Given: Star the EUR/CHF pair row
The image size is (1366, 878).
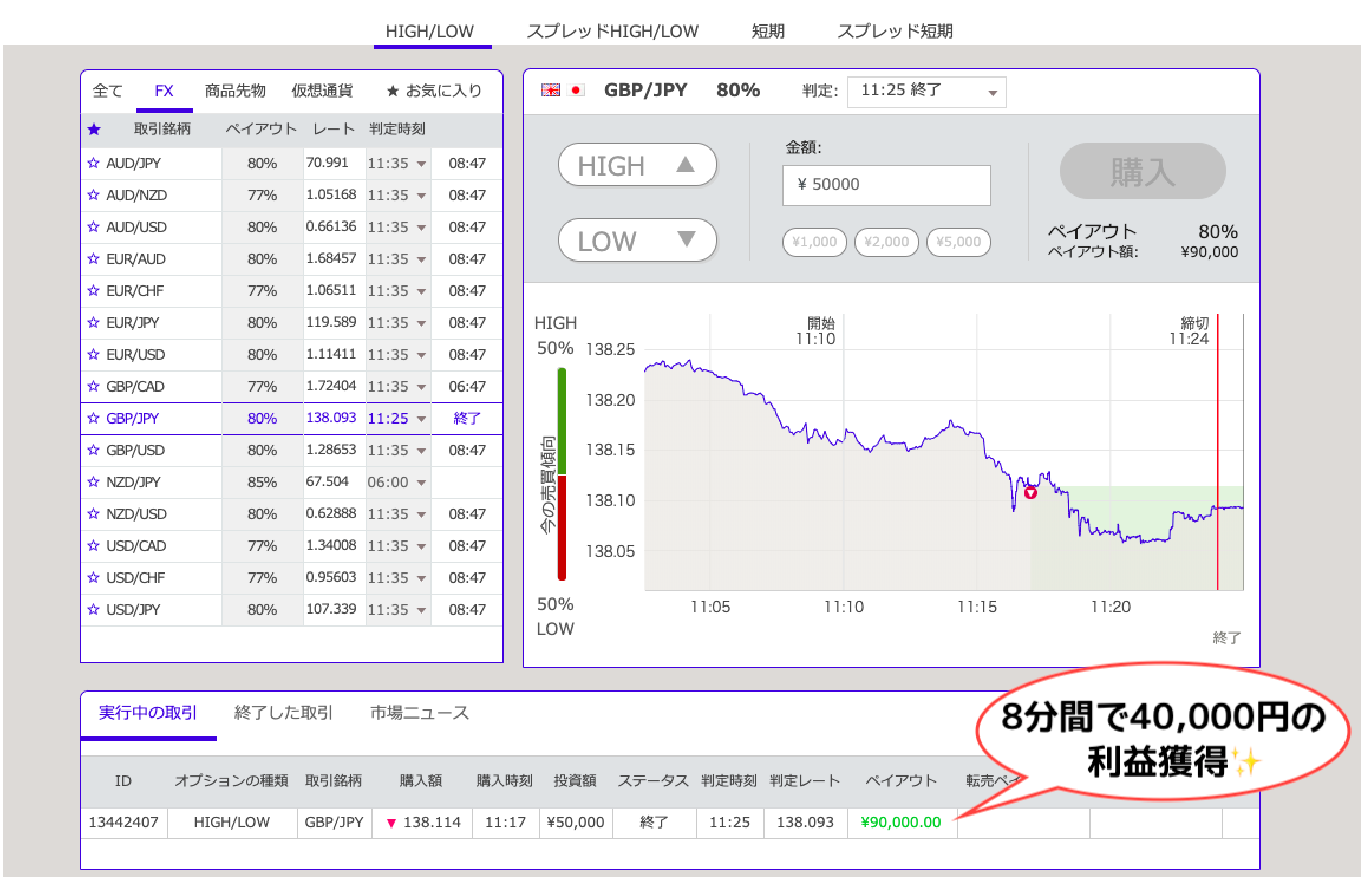Looking at the screenshot, I should coord(94,291).
